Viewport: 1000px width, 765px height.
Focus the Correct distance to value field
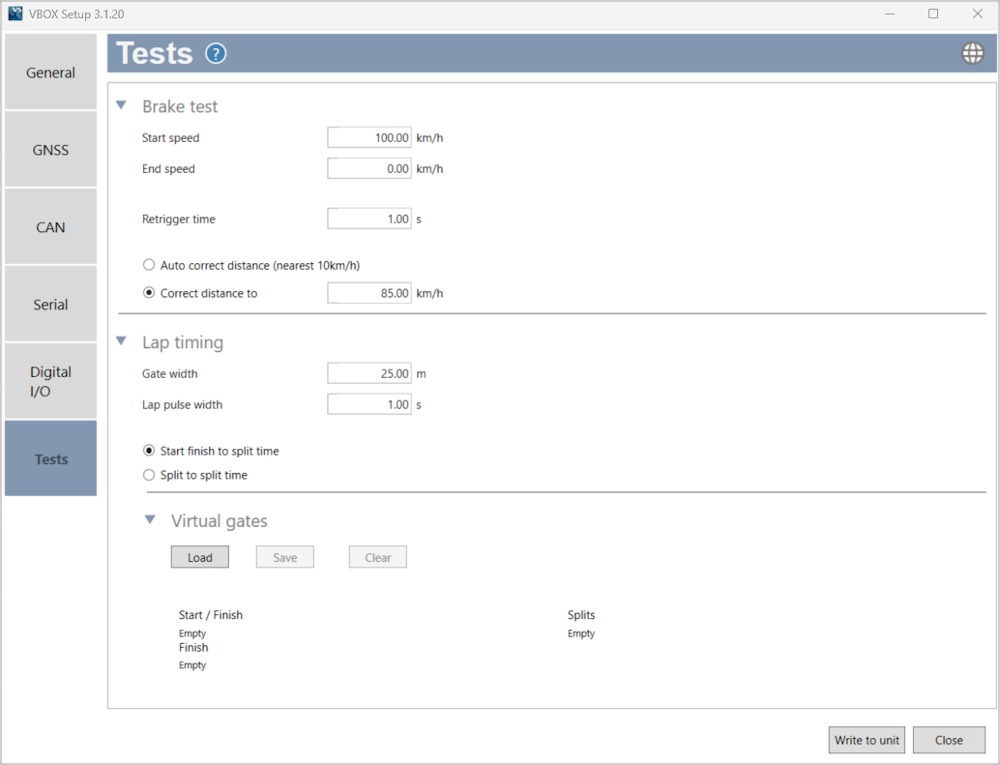(x=369, y=293)
